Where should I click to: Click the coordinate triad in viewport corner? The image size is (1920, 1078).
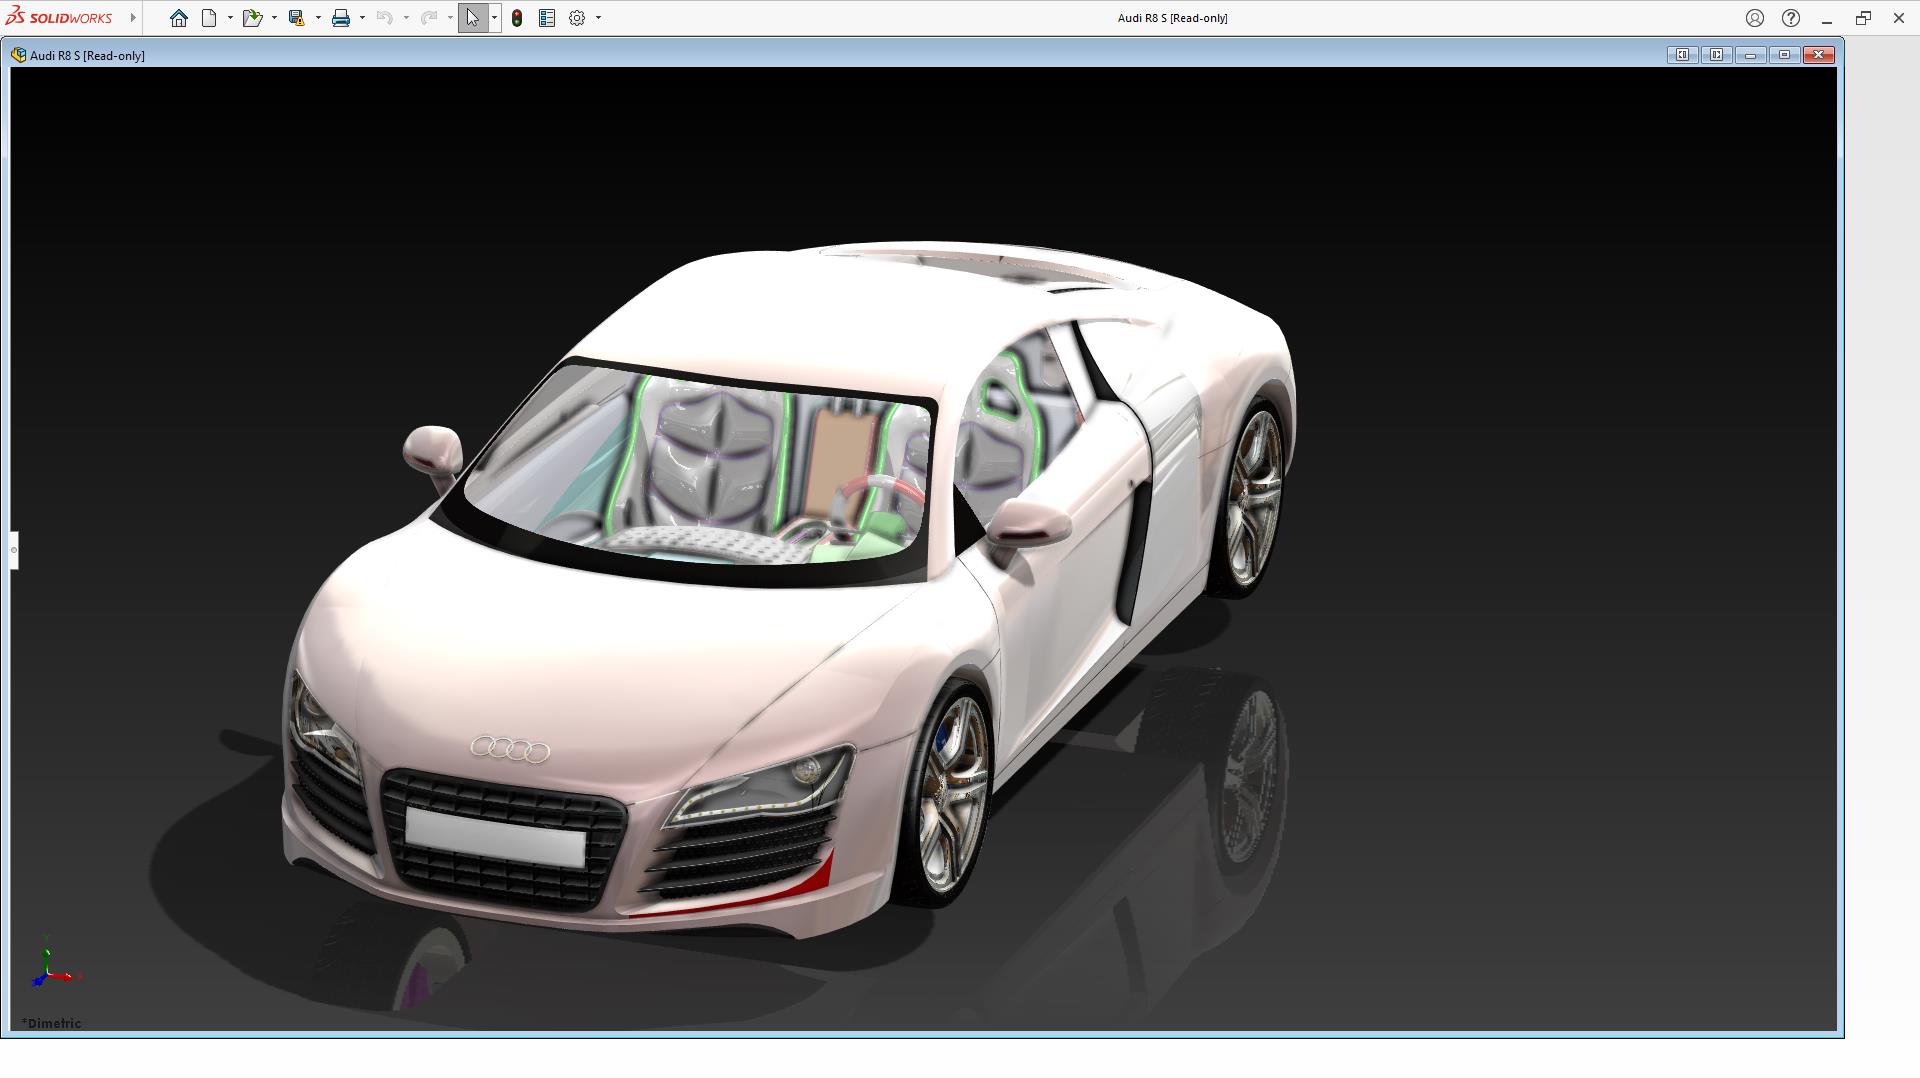coord(50,967)
